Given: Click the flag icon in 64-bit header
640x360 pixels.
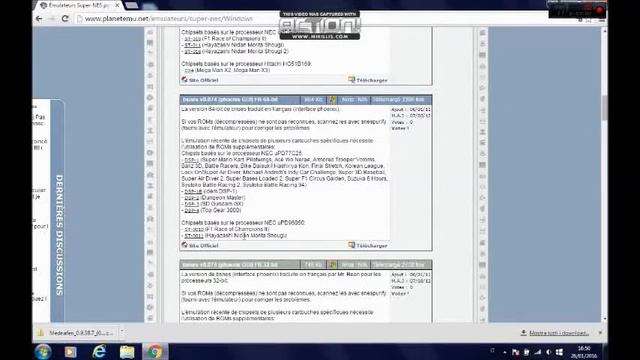Looking at the screenshot, I should (332, 100).
